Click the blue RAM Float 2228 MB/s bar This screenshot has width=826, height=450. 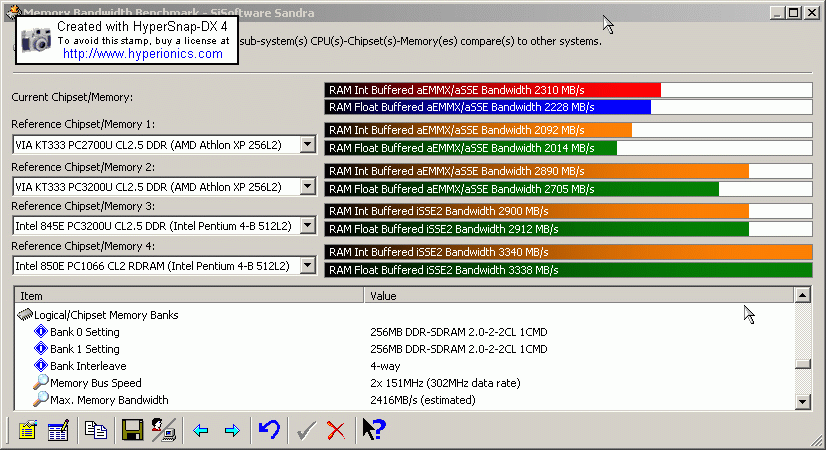click(x=488, y=107)
